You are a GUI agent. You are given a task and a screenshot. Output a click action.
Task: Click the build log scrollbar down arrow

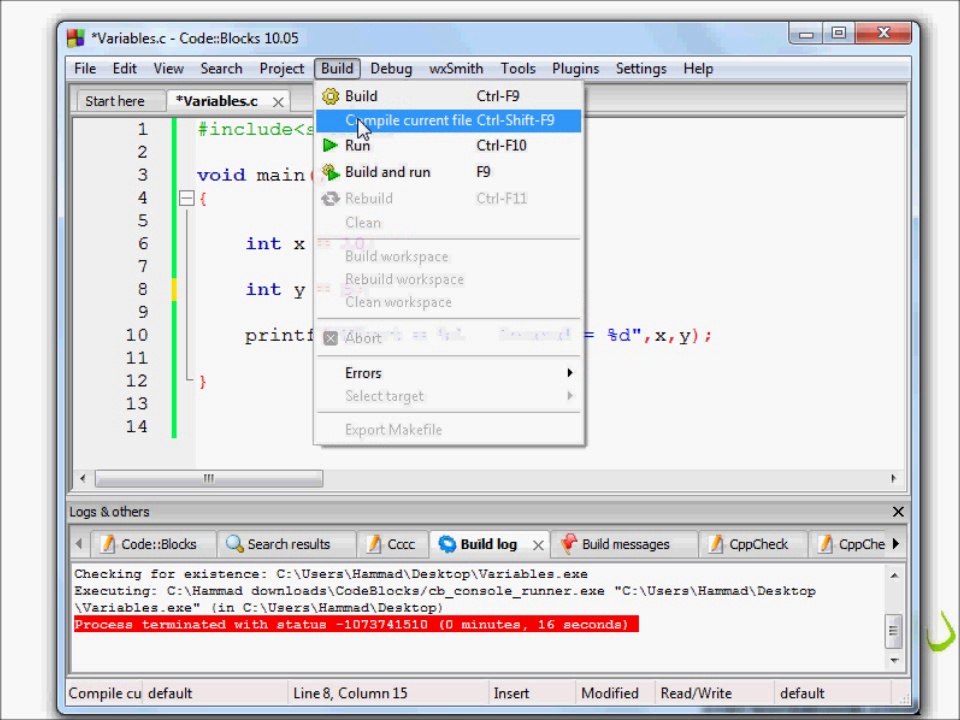coord(894,660)
